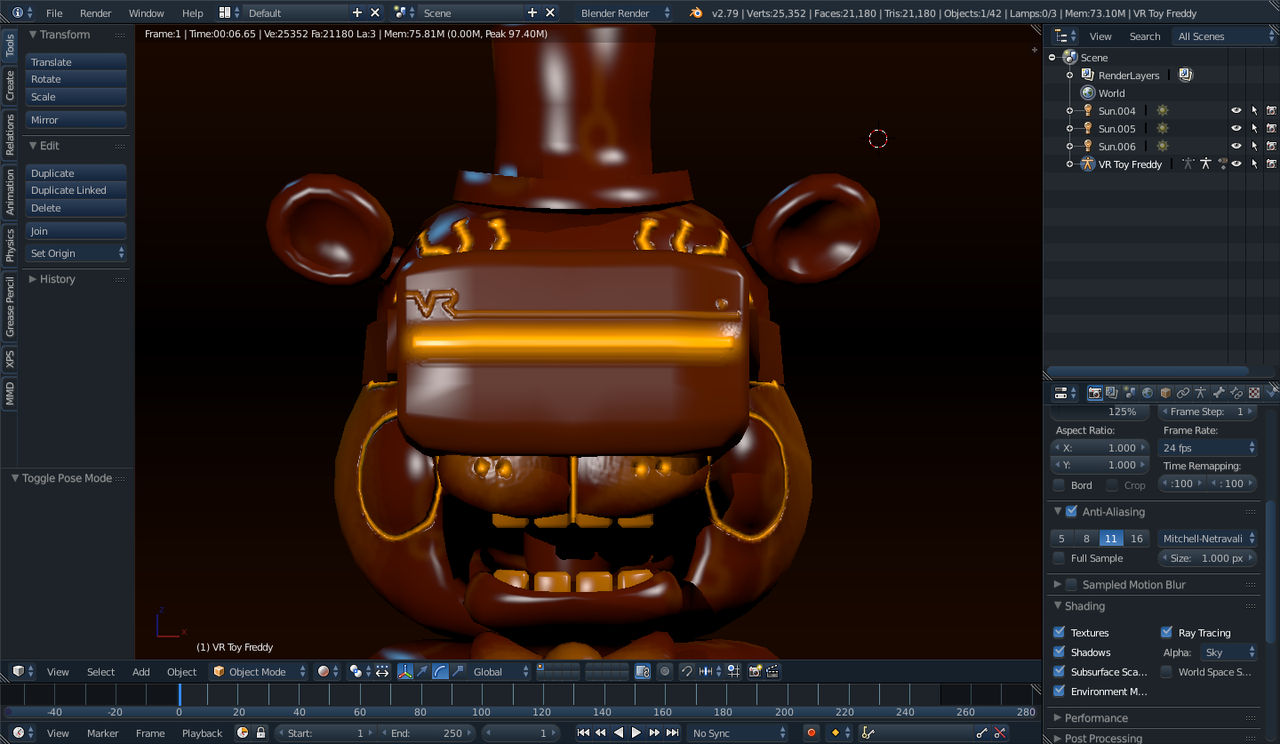Viewport: 1280px width, 744px height.
Task: Play animation forward in timeline
Action: (x=636, y=733)
